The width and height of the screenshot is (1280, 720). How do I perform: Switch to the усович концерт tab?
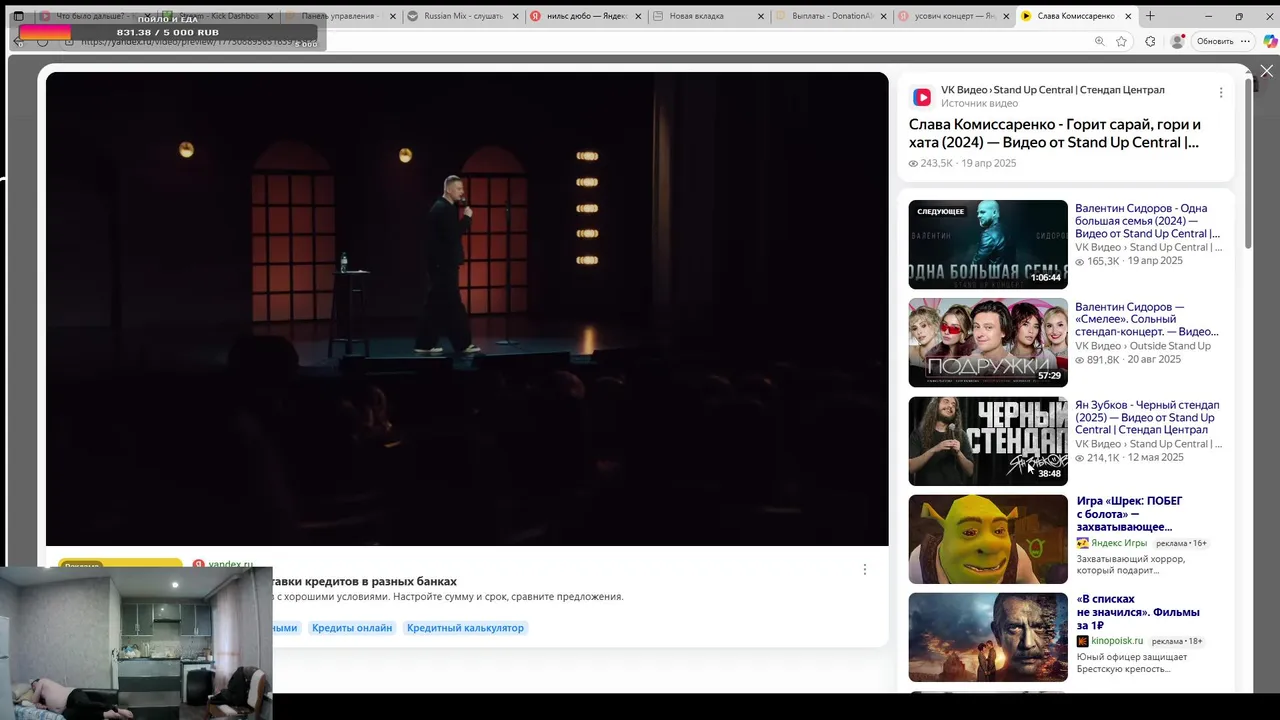coord(954,16)
